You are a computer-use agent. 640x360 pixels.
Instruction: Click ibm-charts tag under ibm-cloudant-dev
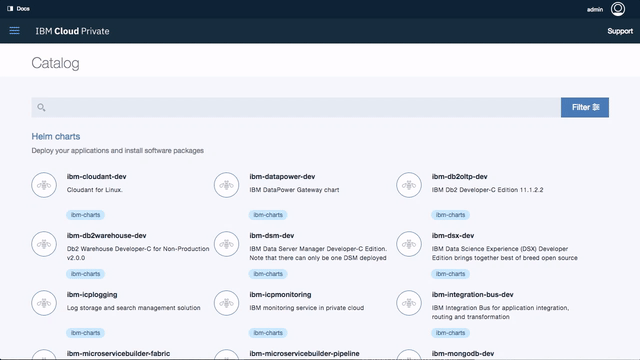[x=85, y=215]
